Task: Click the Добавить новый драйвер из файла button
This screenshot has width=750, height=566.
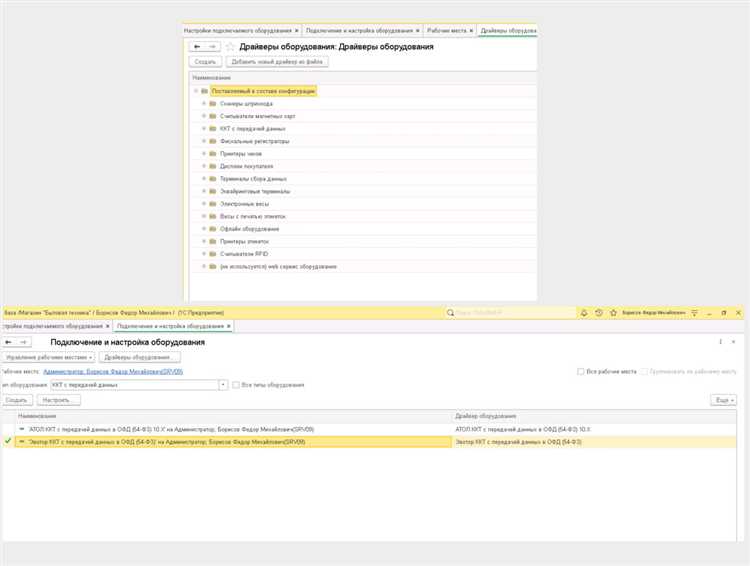Action: pyautogui.click(x=277, y=62)
